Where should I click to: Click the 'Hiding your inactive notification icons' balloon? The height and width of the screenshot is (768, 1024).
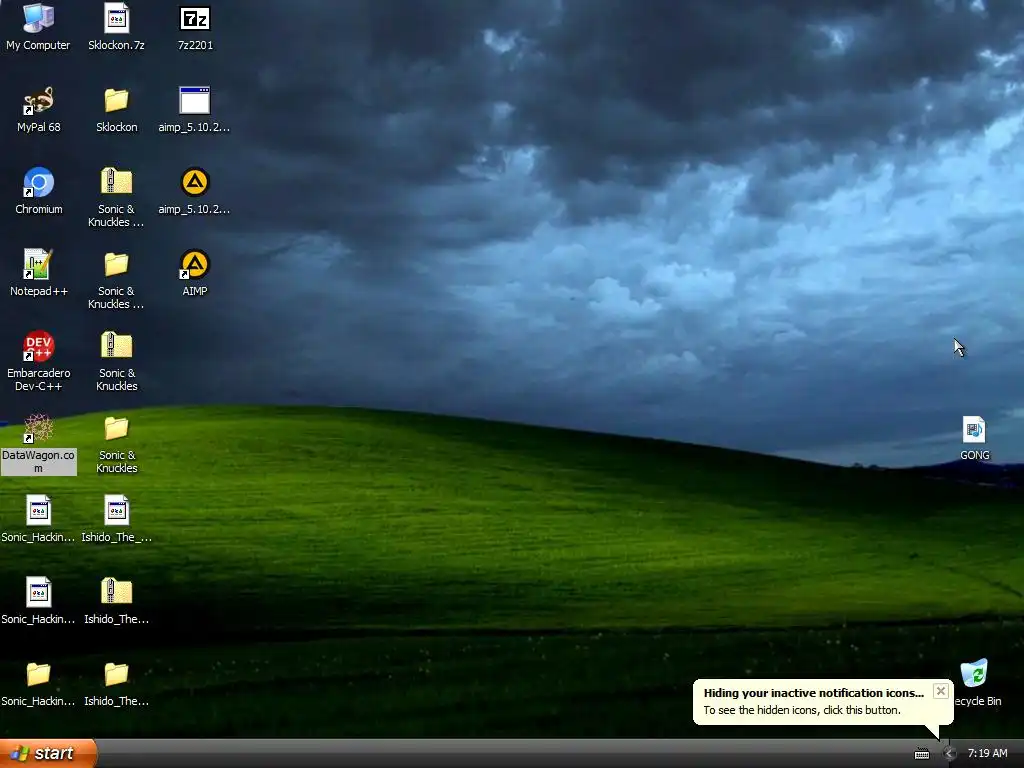pyautogui.click(x=823, y=702)
